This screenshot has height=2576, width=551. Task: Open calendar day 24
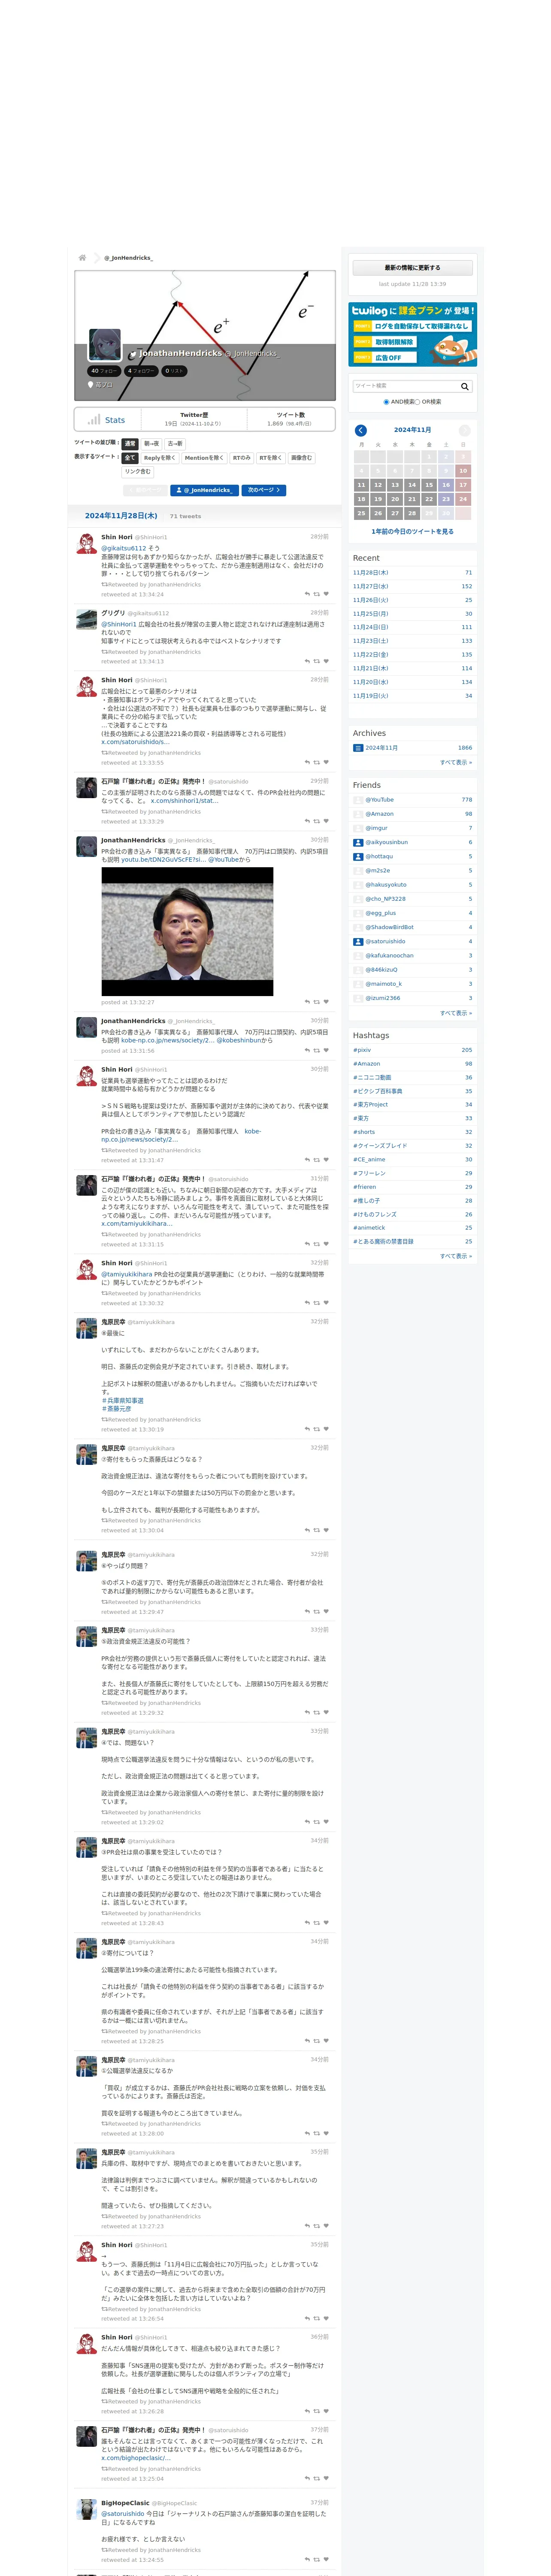(x=463, y=499)
